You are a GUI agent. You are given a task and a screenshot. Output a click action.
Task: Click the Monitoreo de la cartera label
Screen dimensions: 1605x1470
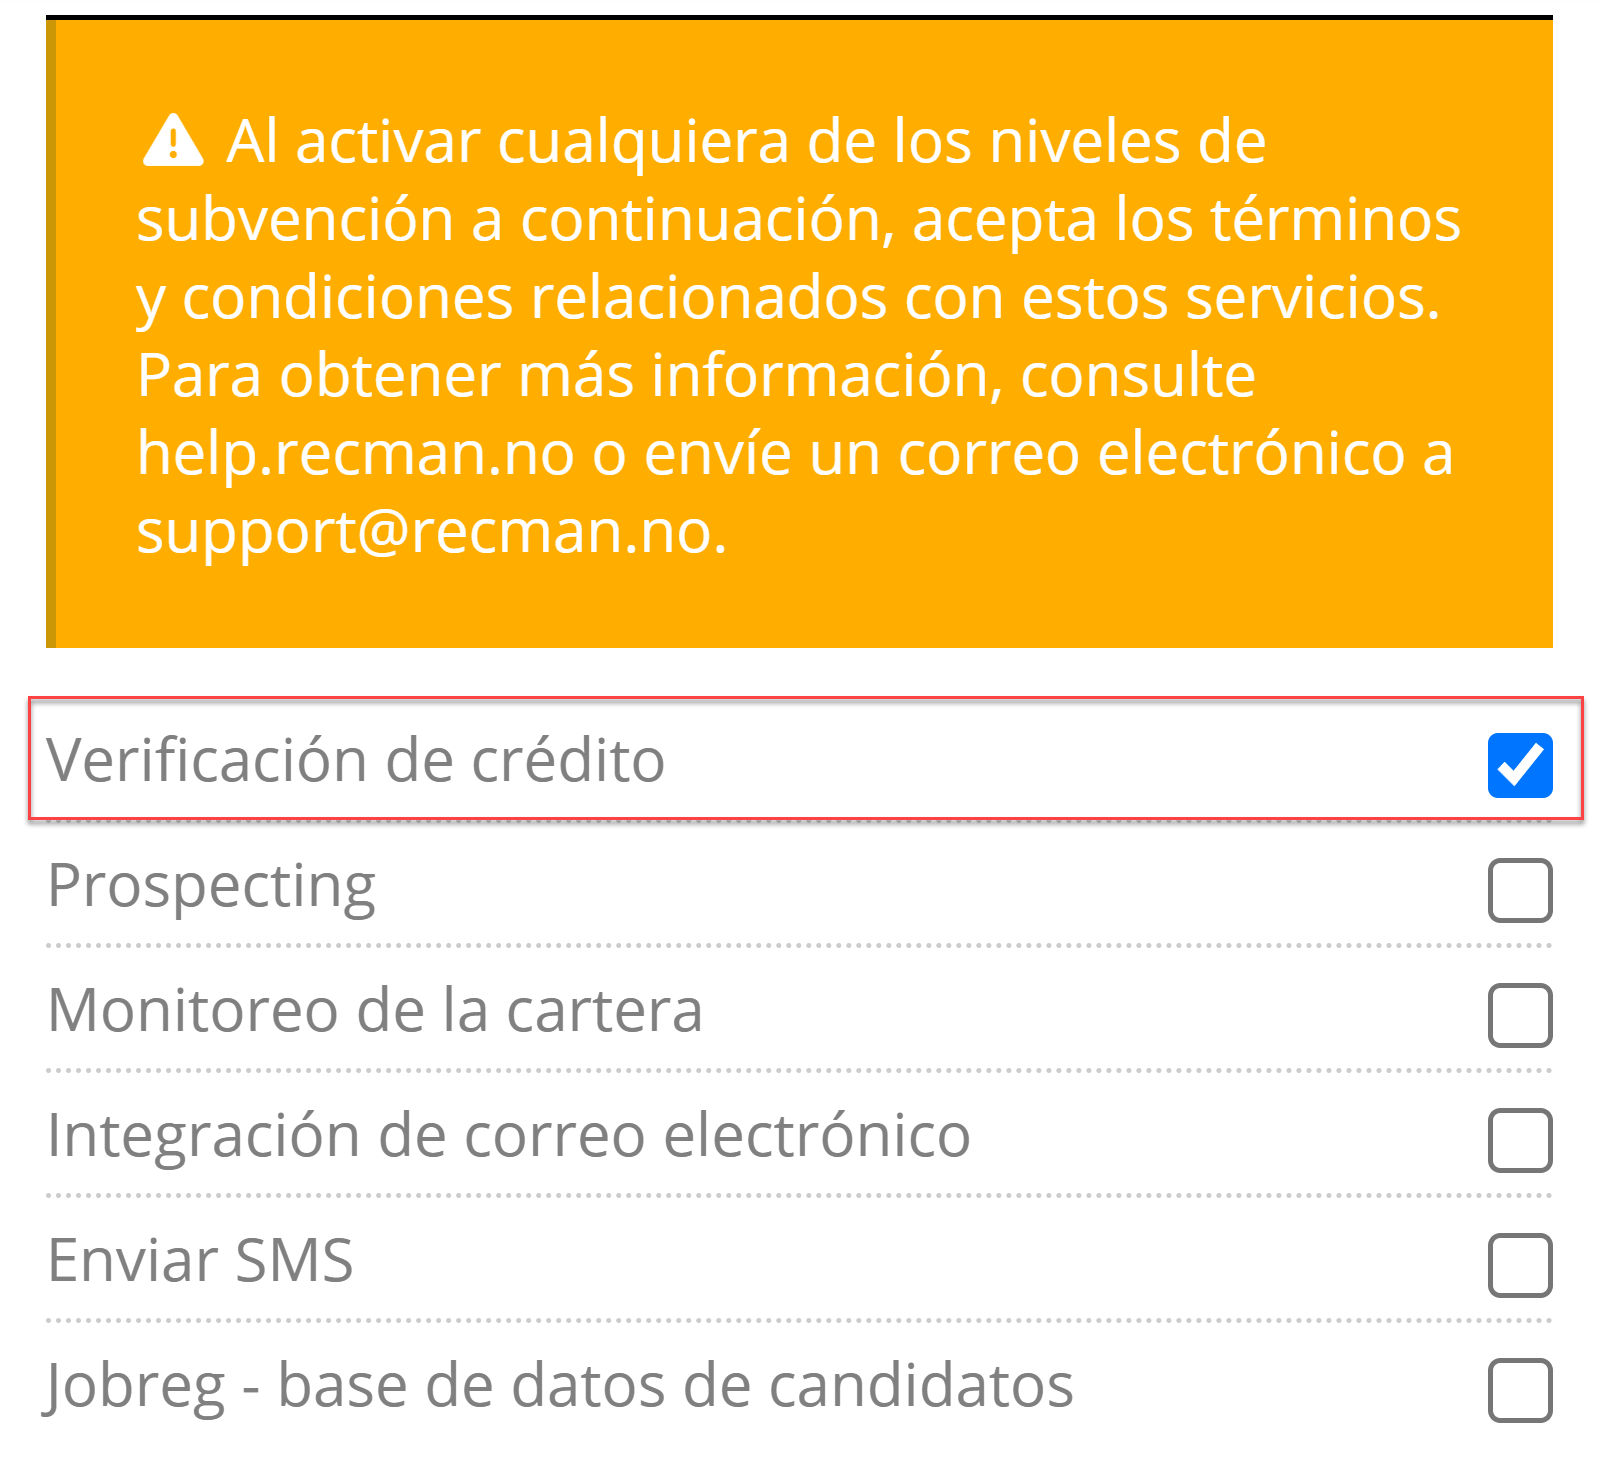tap(375, 1010)
